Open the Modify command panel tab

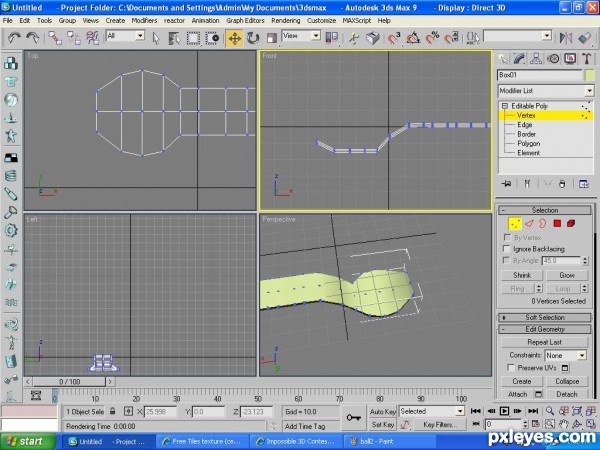(519, 59)
